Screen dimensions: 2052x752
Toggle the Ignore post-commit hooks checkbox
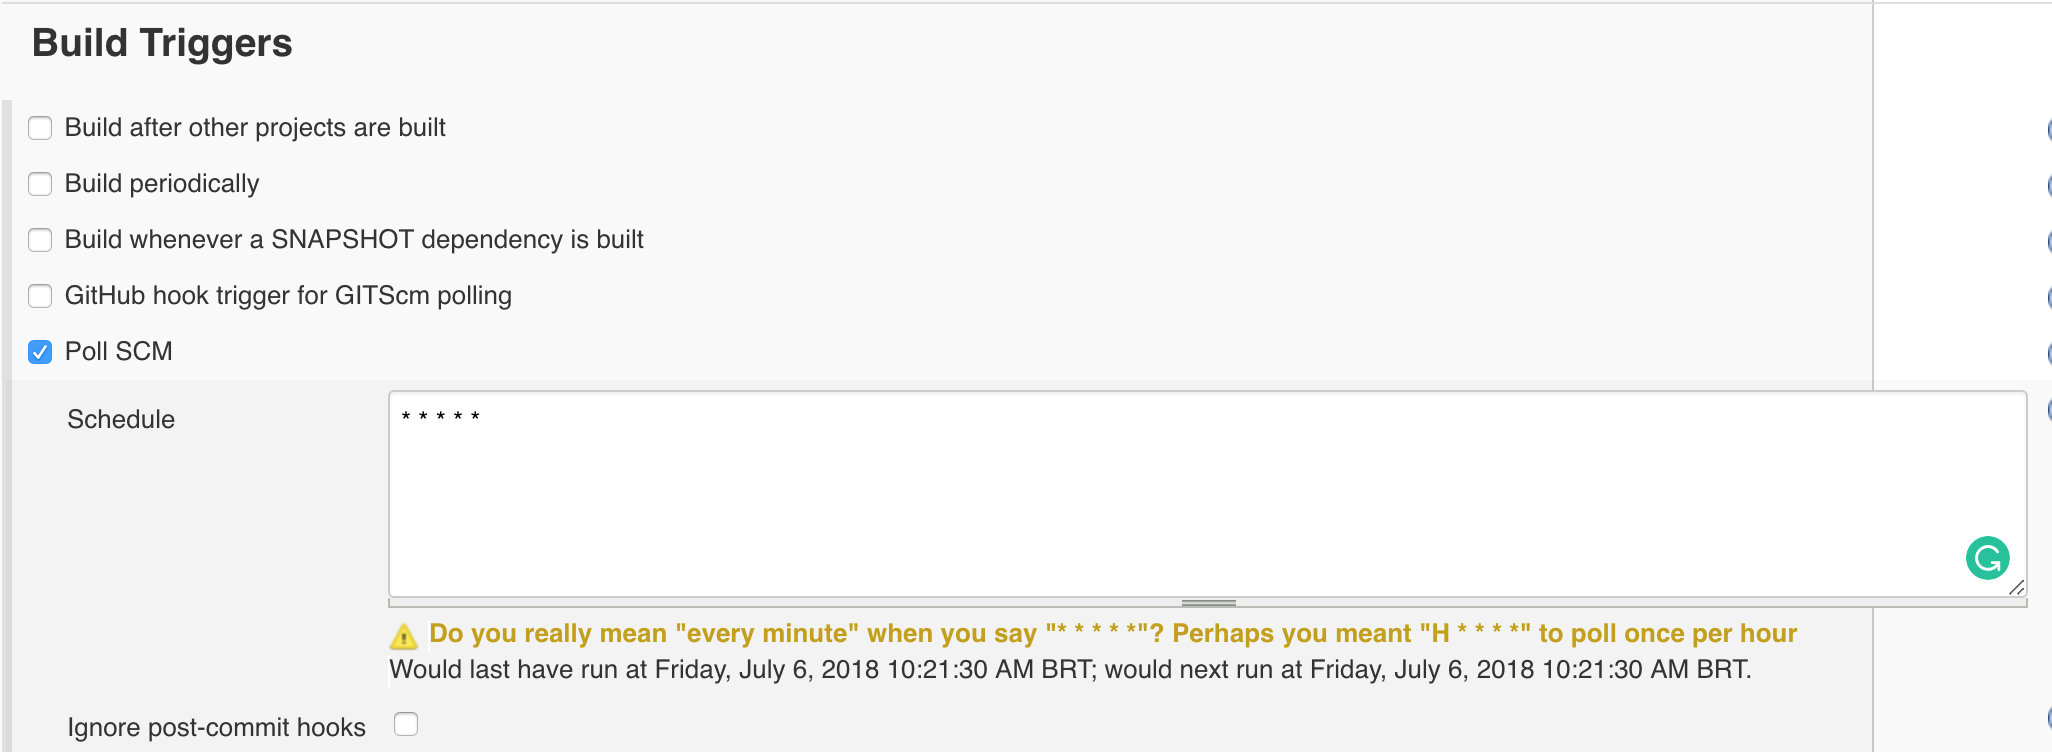click(406, 724)
